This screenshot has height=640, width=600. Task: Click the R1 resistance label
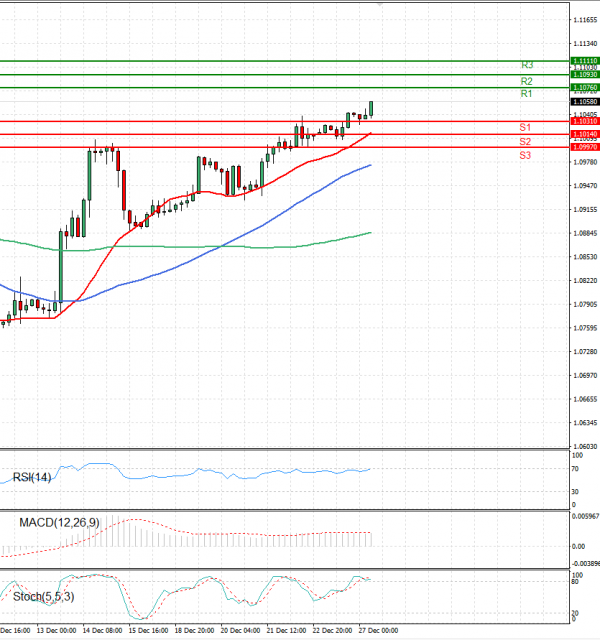pos(527,94)
